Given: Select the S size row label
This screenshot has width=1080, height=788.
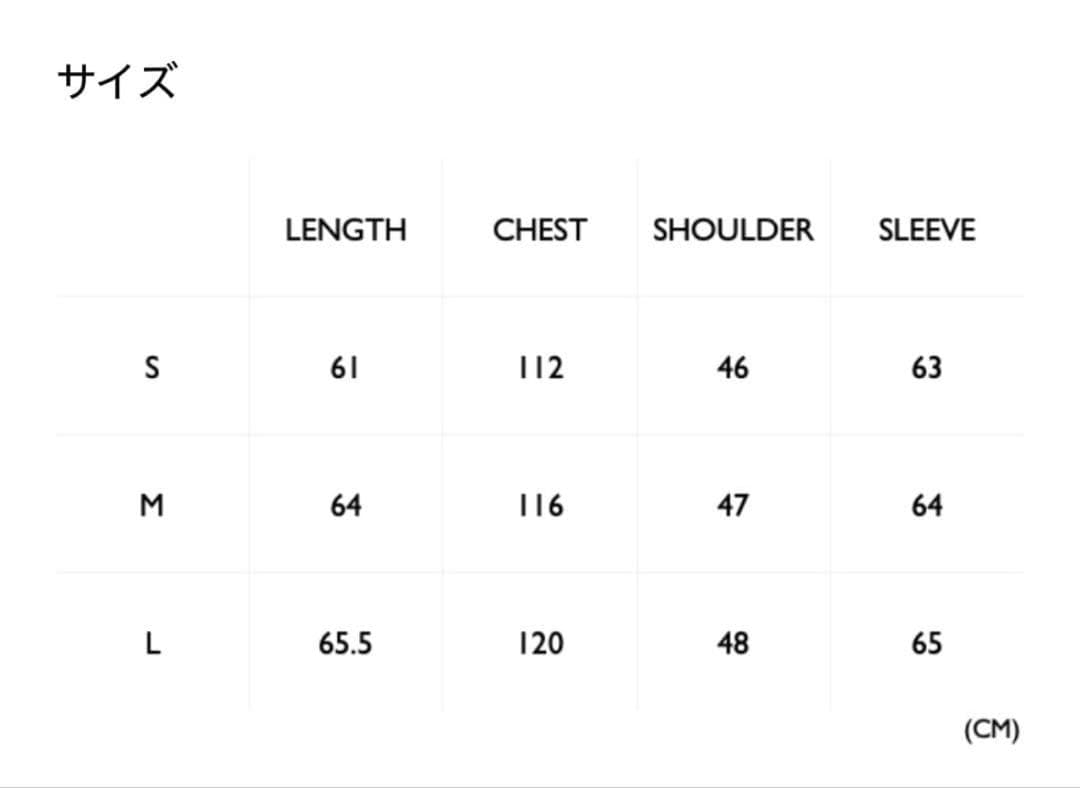Looking at the screenshot, I should pyautogui.click(x=152, y=368).
